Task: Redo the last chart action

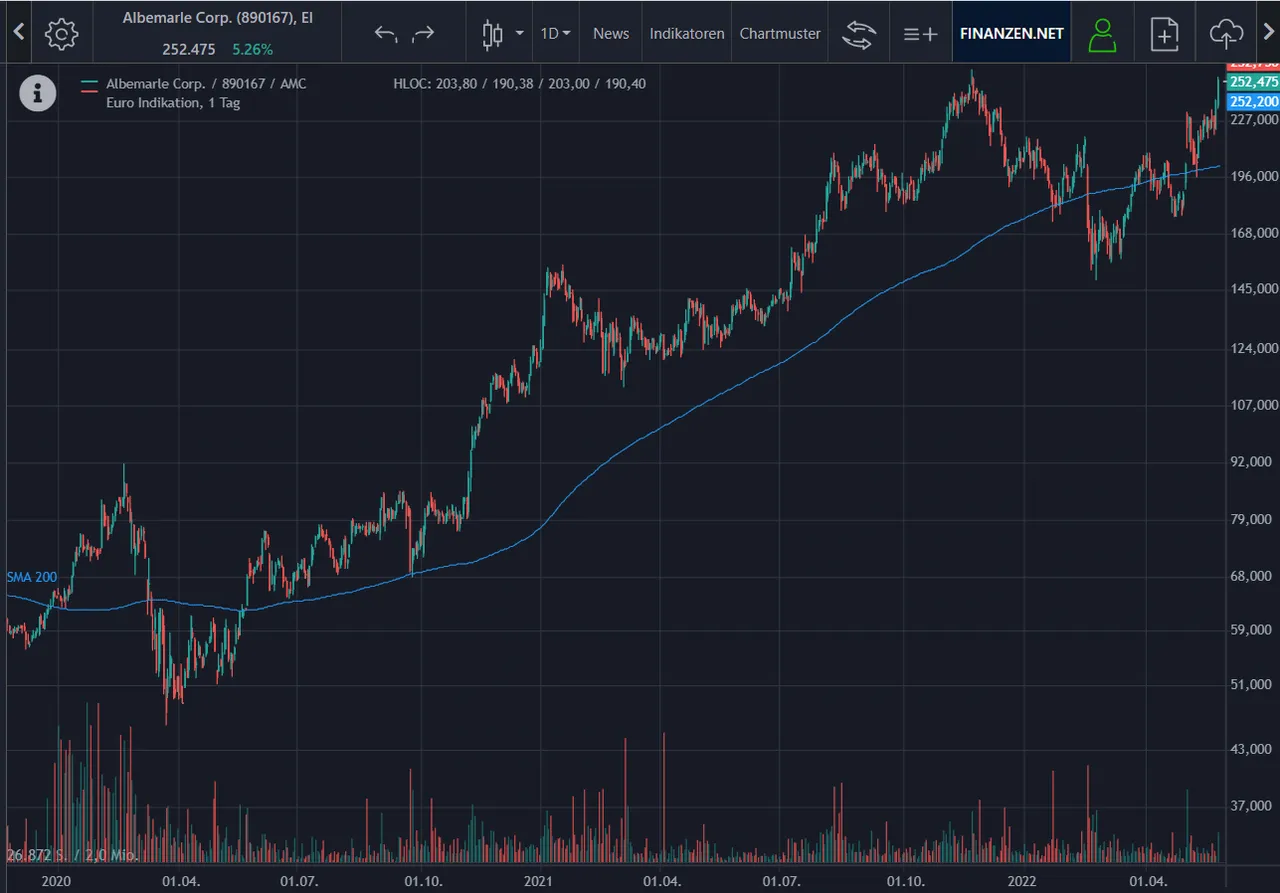Action: pyautogui.click(x=424, y=33)
